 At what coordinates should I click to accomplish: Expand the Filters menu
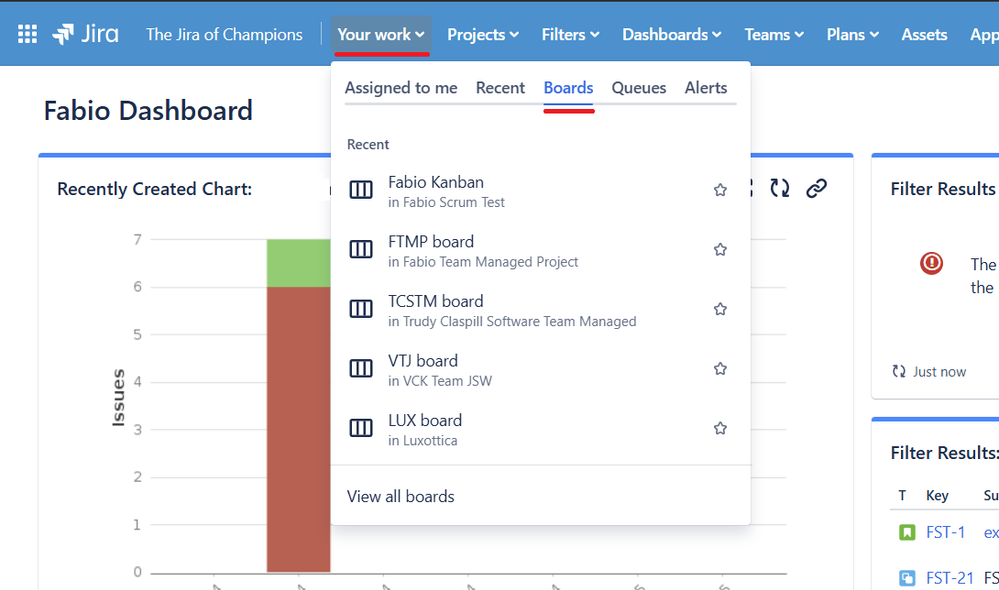[x=570, y=34]
